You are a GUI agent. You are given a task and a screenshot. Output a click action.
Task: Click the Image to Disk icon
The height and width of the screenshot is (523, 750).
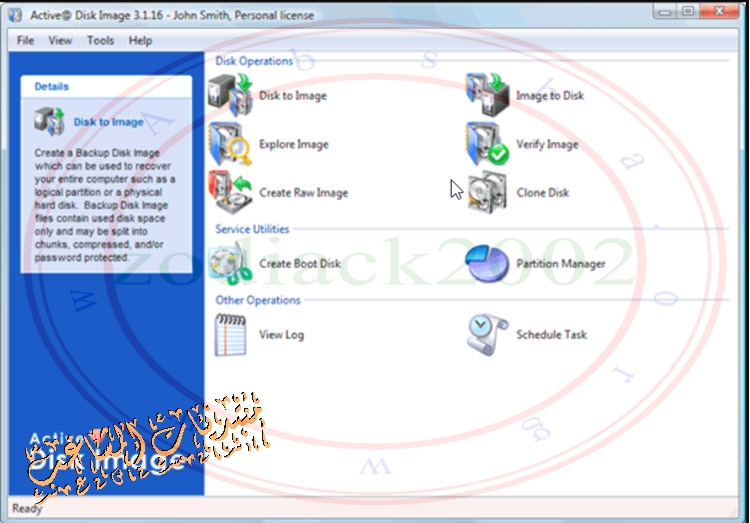(487, 95)
